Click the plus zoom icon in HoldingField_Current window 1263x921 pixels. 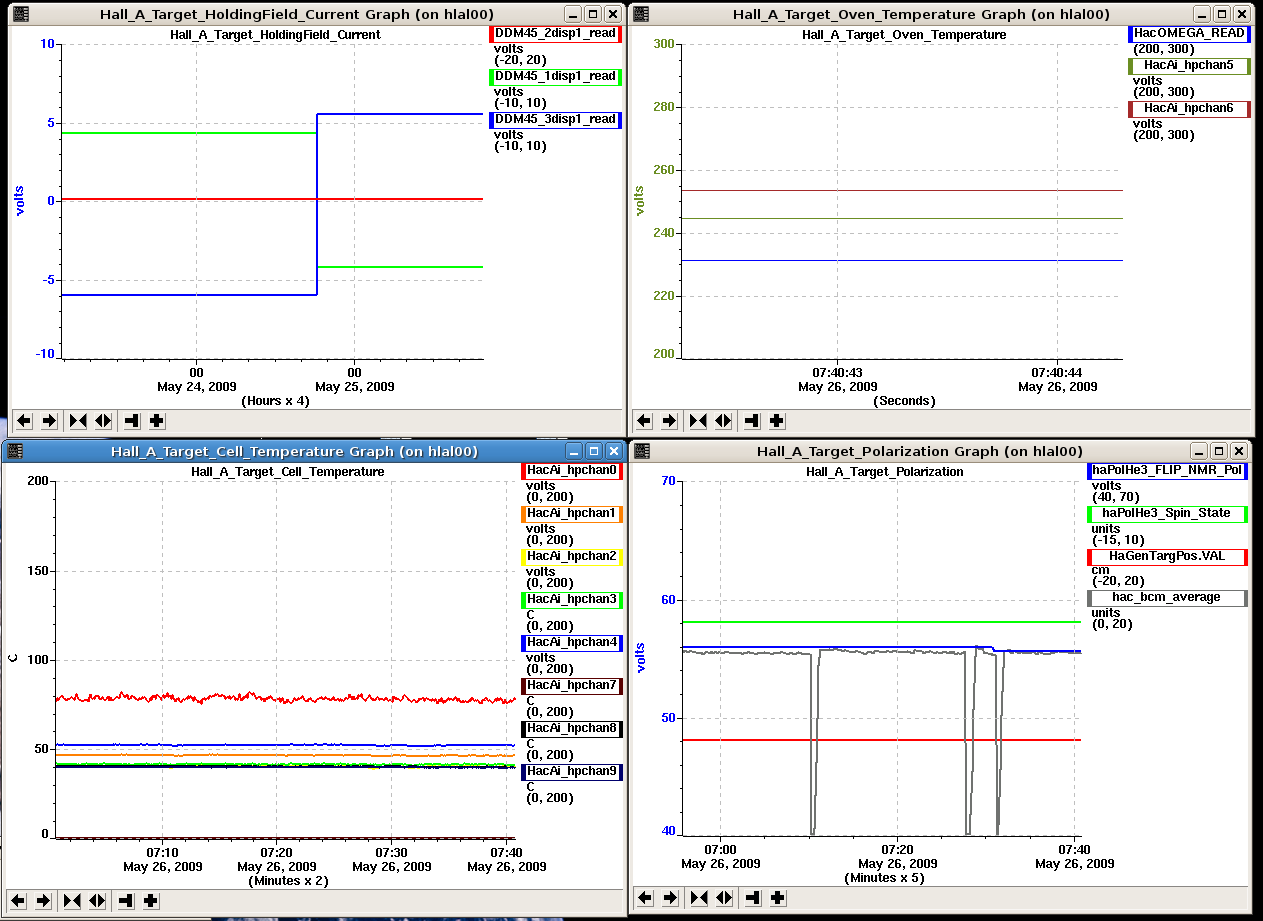[x=157, y=421]
